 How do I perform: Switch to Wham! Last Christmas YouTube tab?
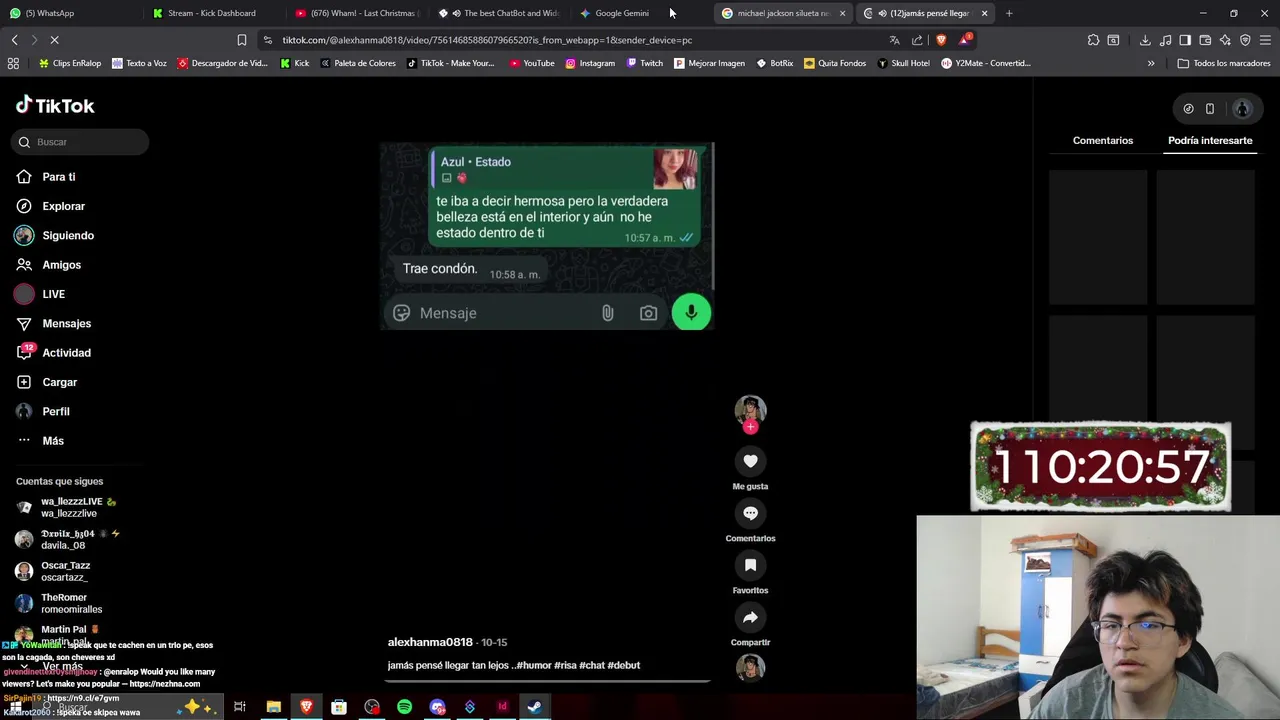click(358, 13)
